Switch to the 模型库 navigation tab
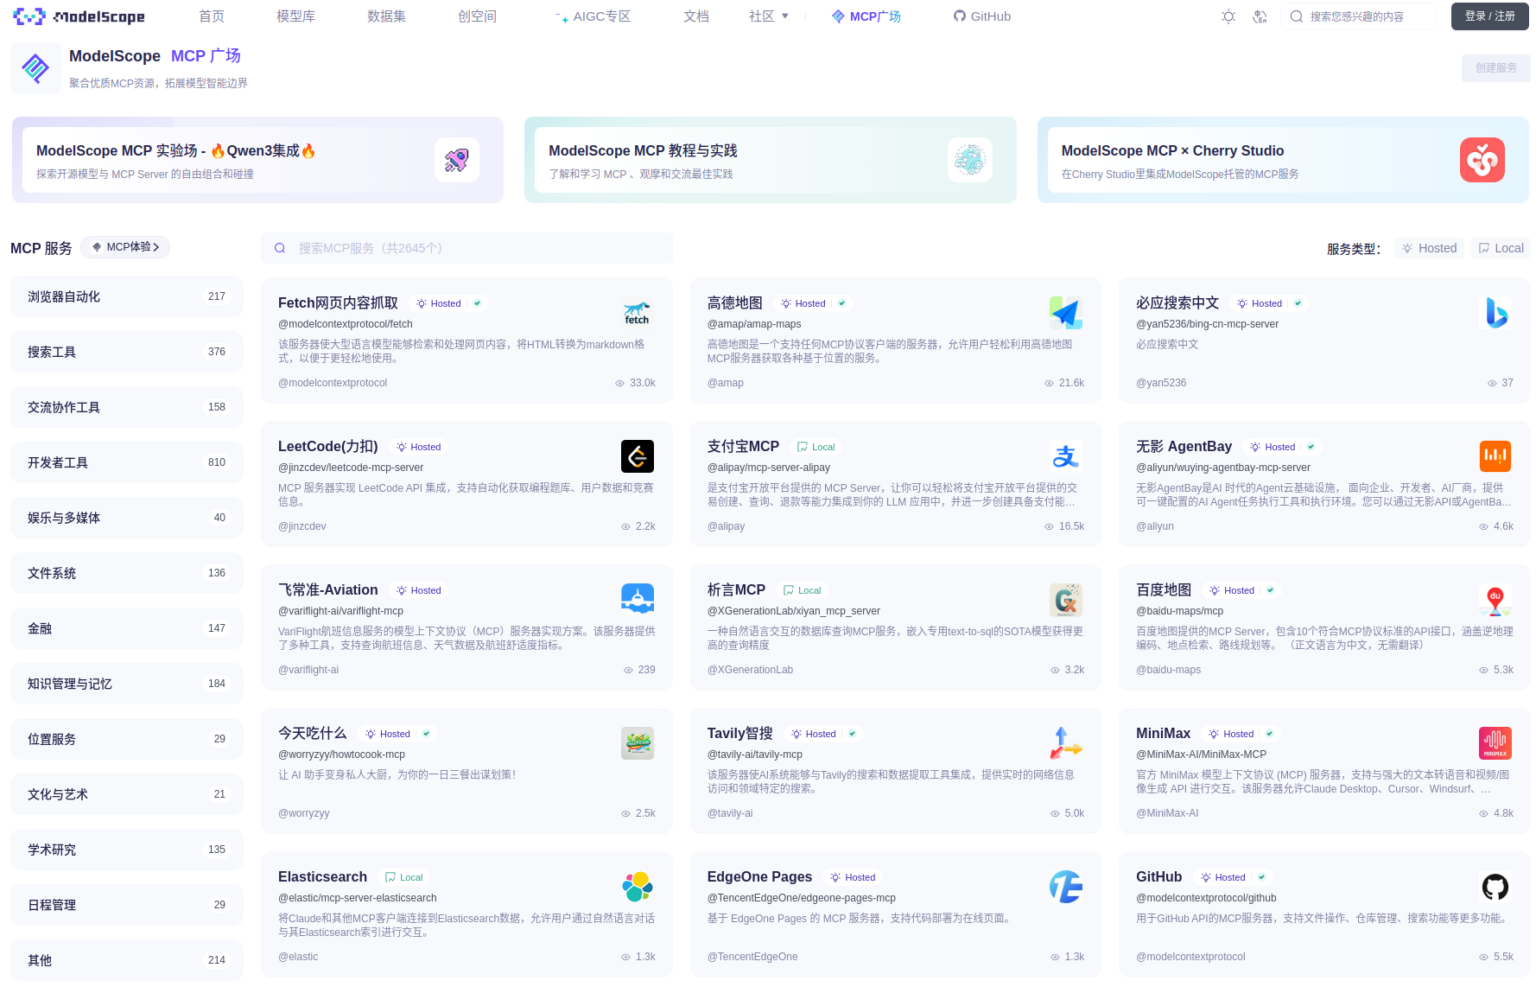This screenshot has height=987, width=1536. point(296,16)
